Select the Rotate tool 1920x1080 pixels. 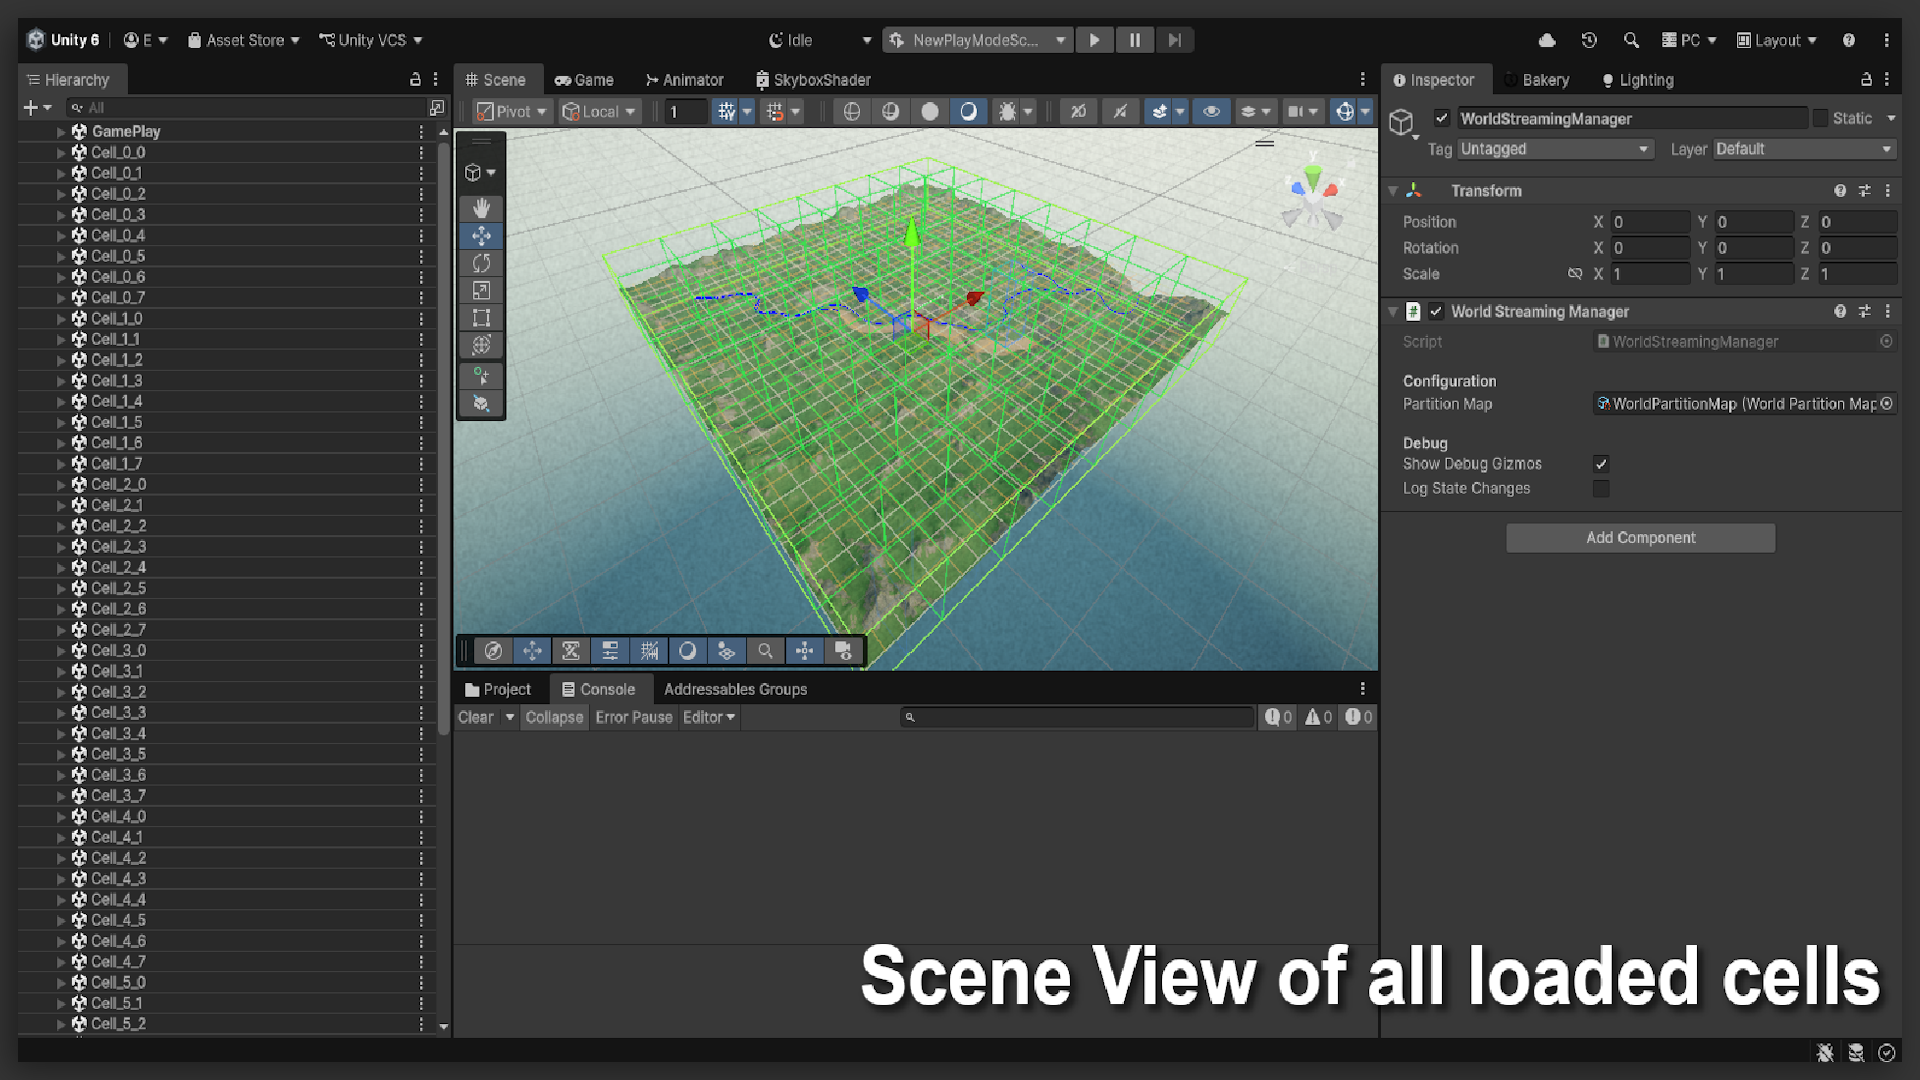481,263
